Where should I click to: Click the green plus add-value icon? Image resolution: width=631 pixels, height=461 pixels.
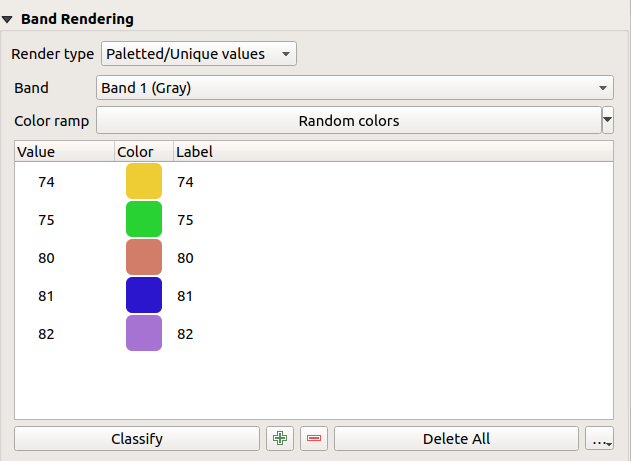click(x=280, y=438)
